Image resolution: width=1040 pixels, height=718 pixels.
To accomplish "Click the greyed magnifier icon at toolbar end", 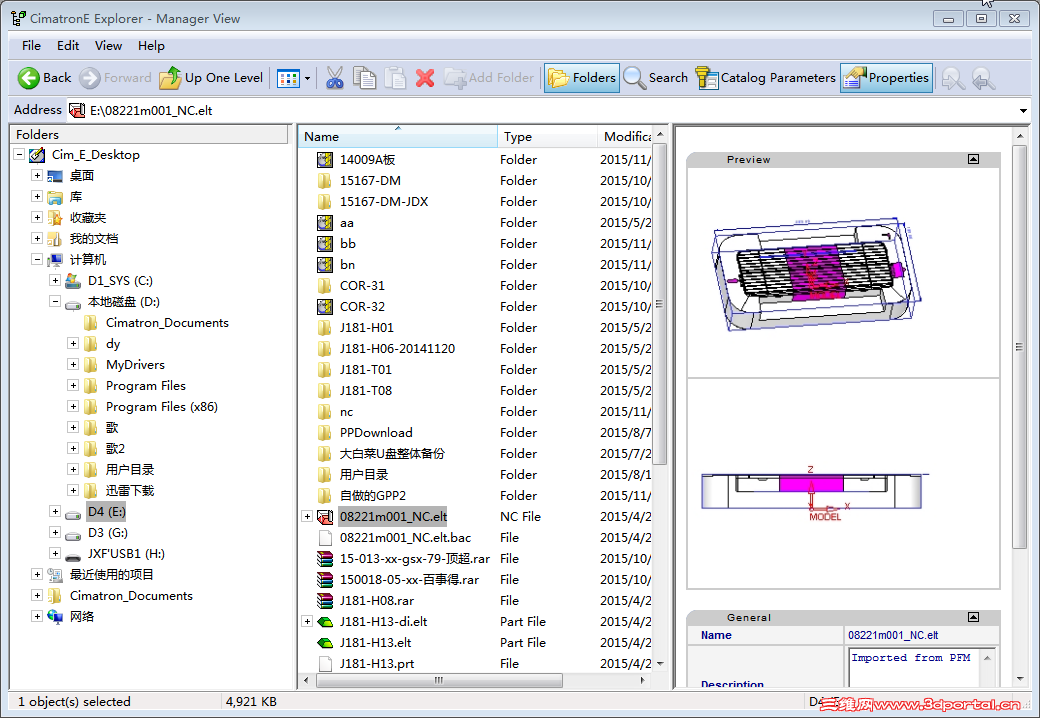I will point(984,79).
